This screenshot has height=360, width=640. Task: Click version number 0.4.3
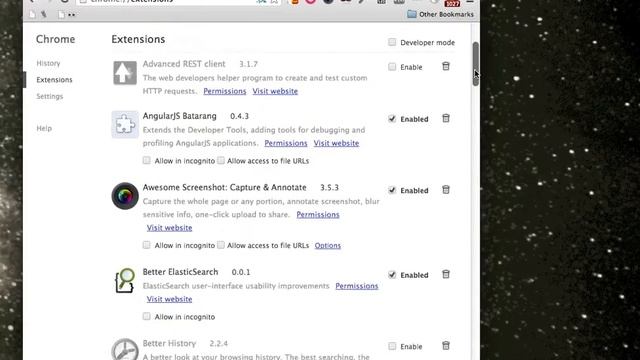click(239, 116)
